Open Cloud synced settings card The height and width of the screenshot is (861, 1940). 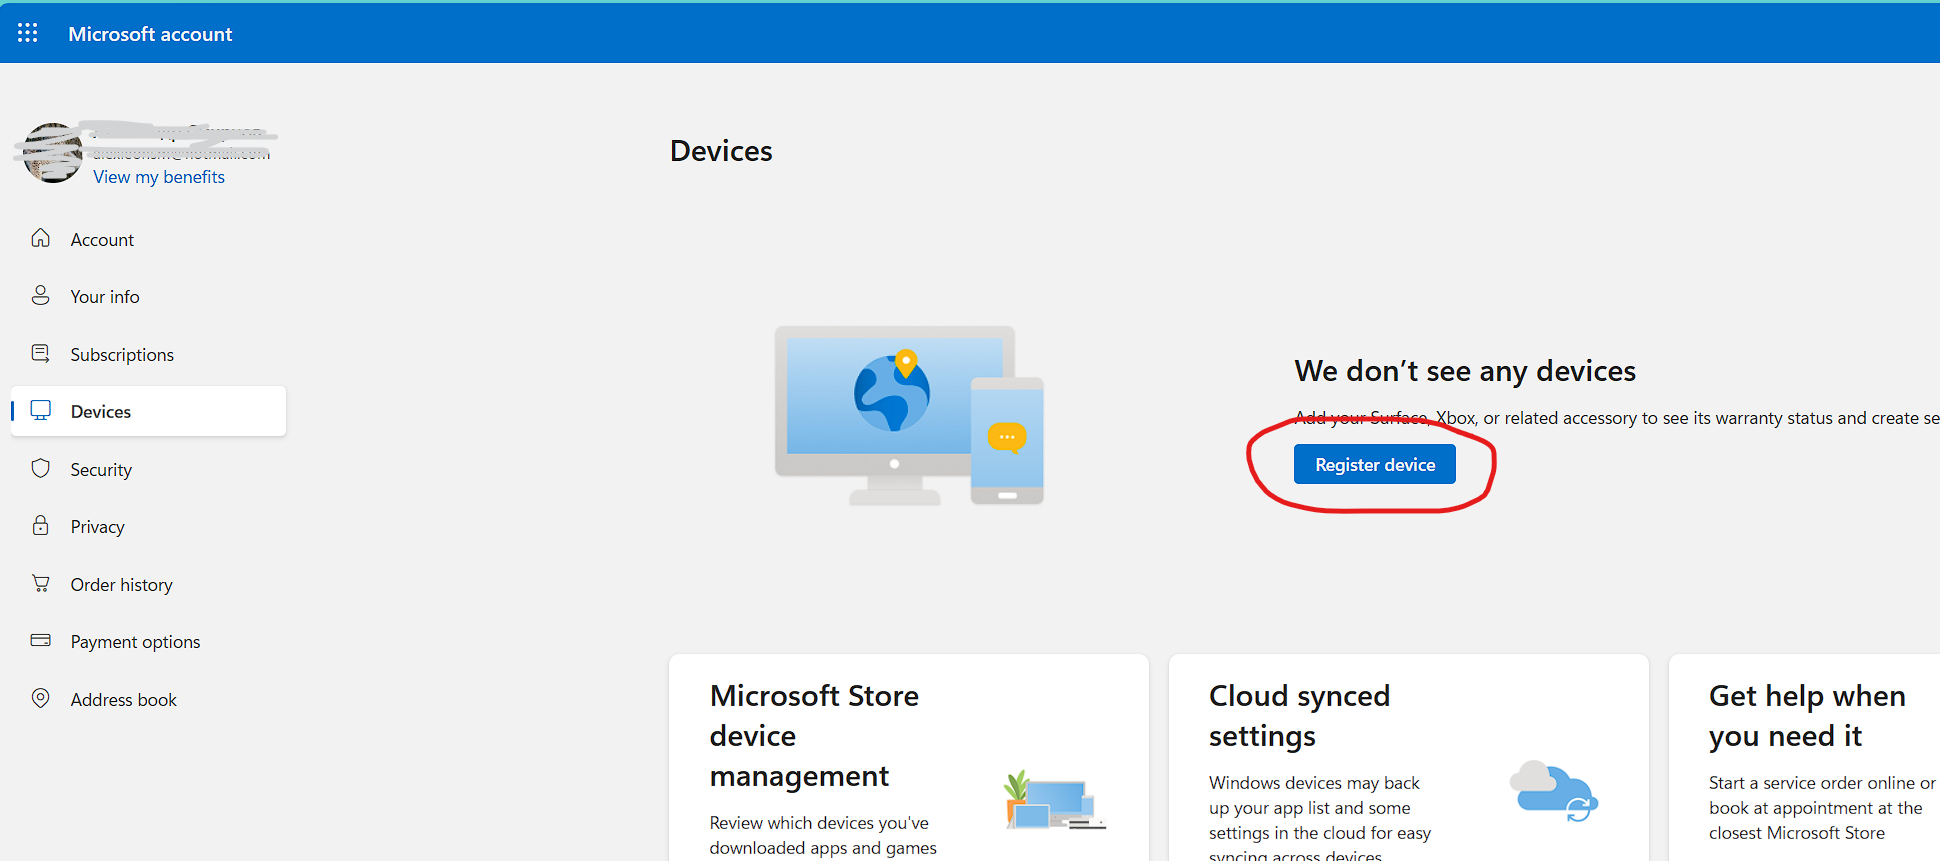tap(1408, 757)
